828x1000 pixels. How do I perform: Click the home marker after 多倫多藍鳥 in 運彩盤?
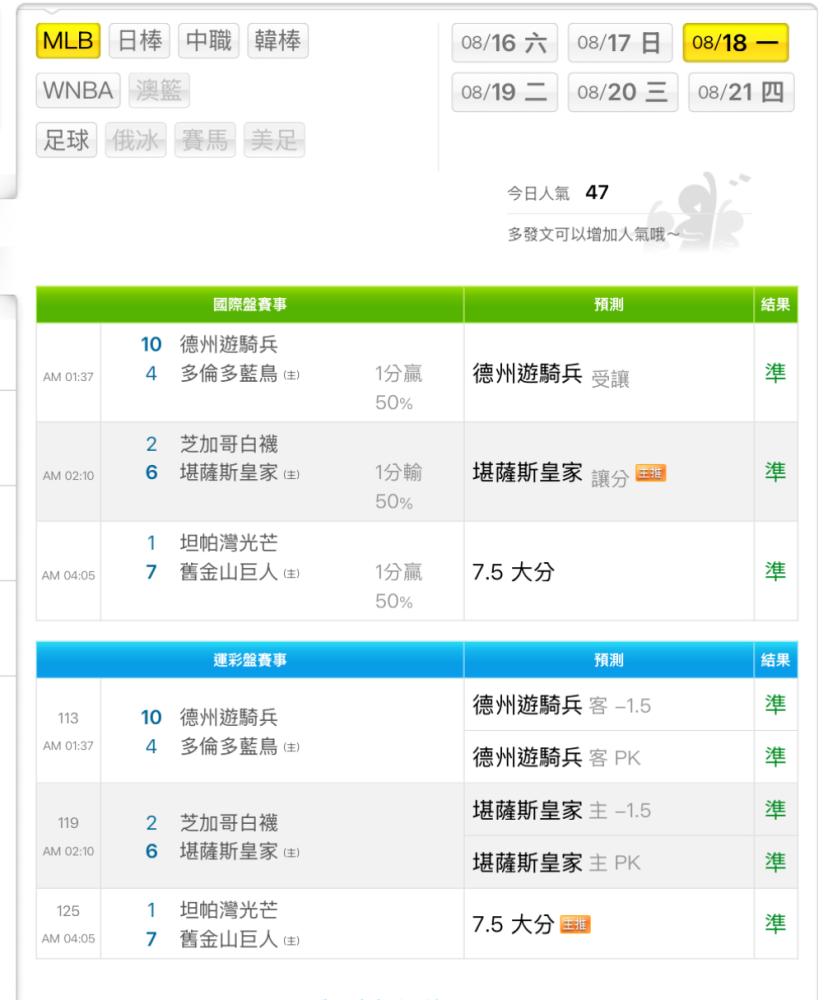292,747
